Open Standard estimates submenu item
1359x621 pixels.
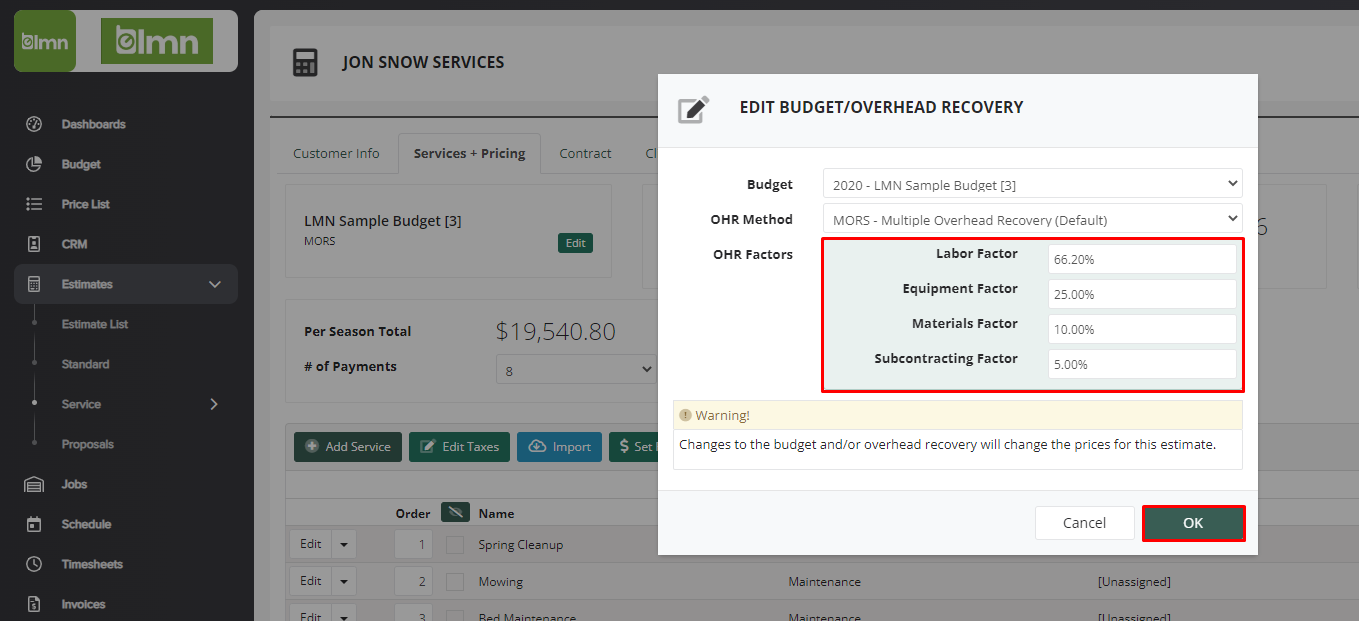(x=85, y=364)
